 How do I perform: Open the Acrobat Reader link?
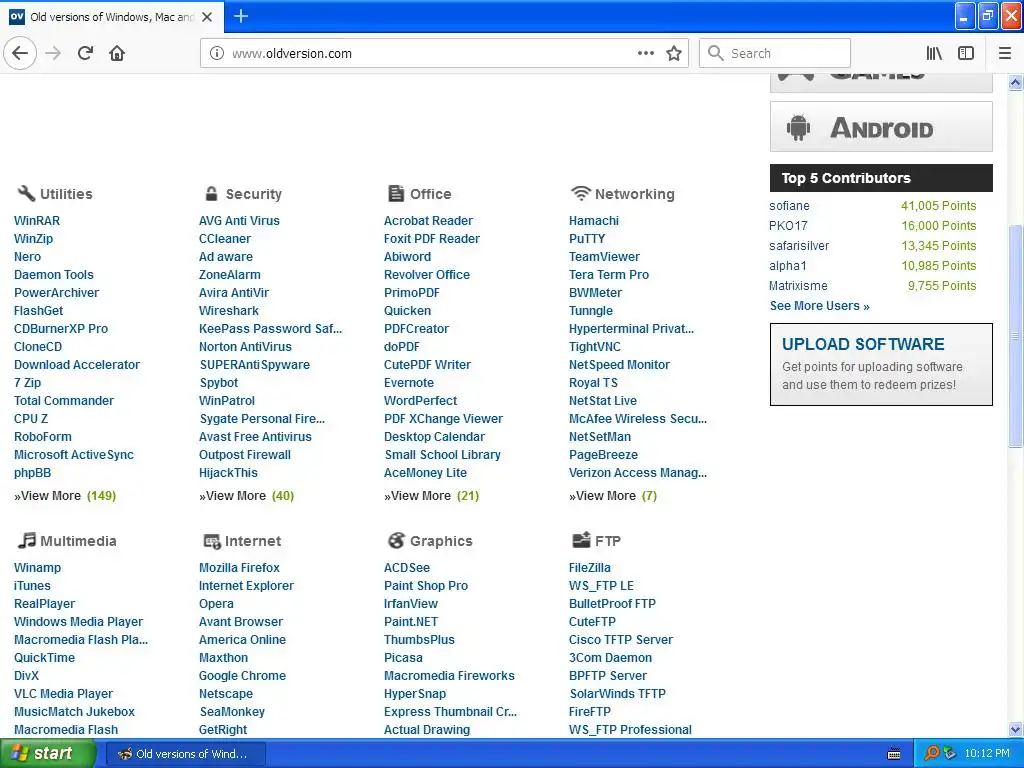(x=428, y=221)
